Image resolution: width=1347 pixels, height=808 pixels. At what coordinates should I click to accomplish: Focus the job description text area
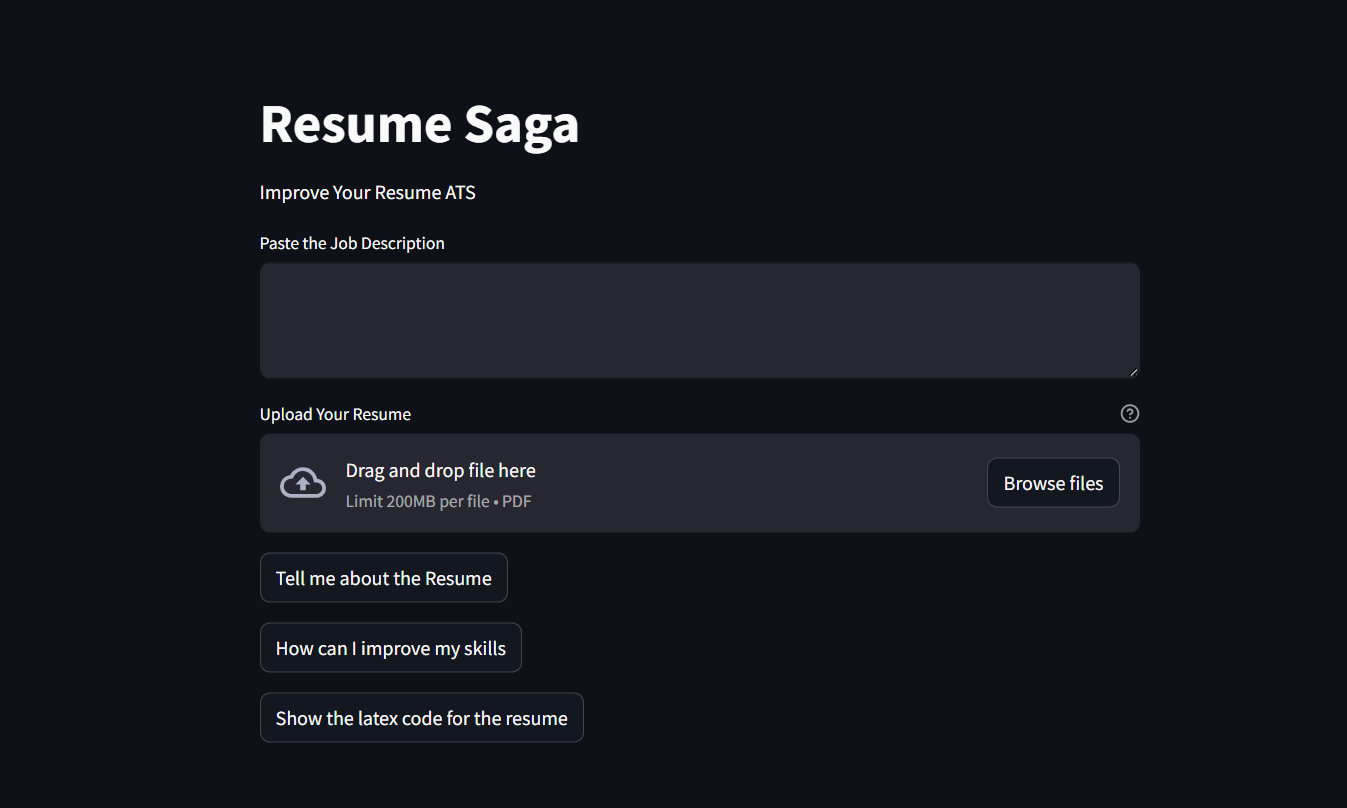point(699,320)
